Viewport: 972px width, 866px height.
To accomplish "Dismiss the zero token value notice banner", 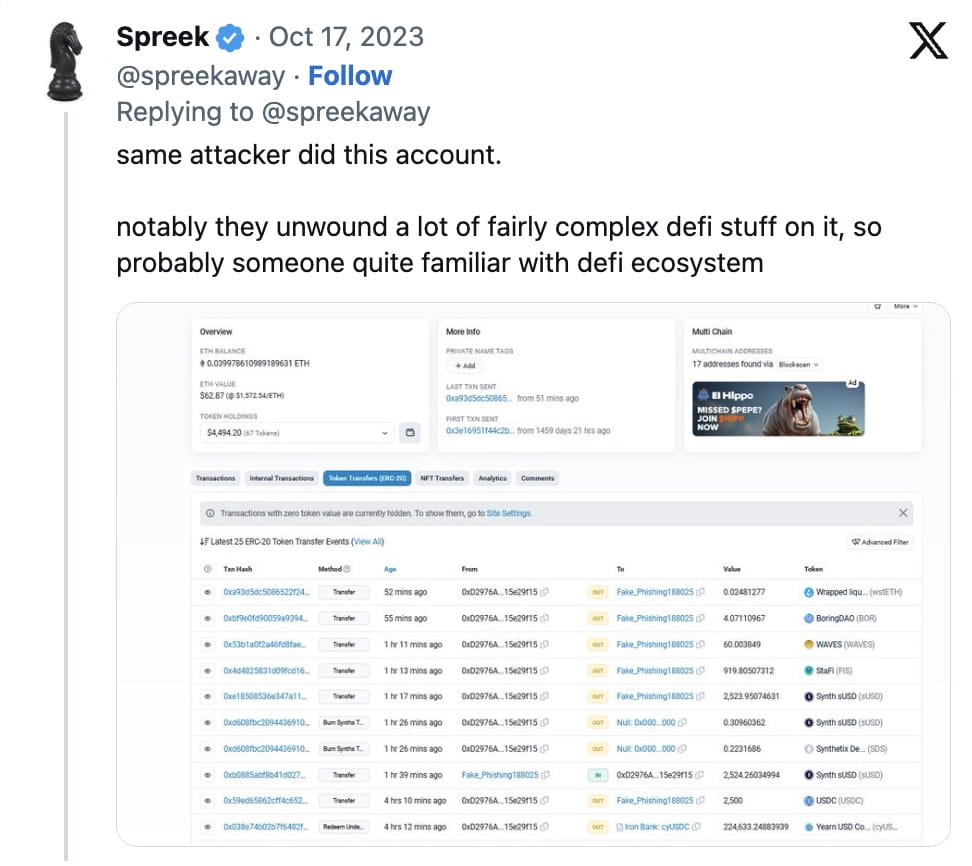I will point(902,511).
